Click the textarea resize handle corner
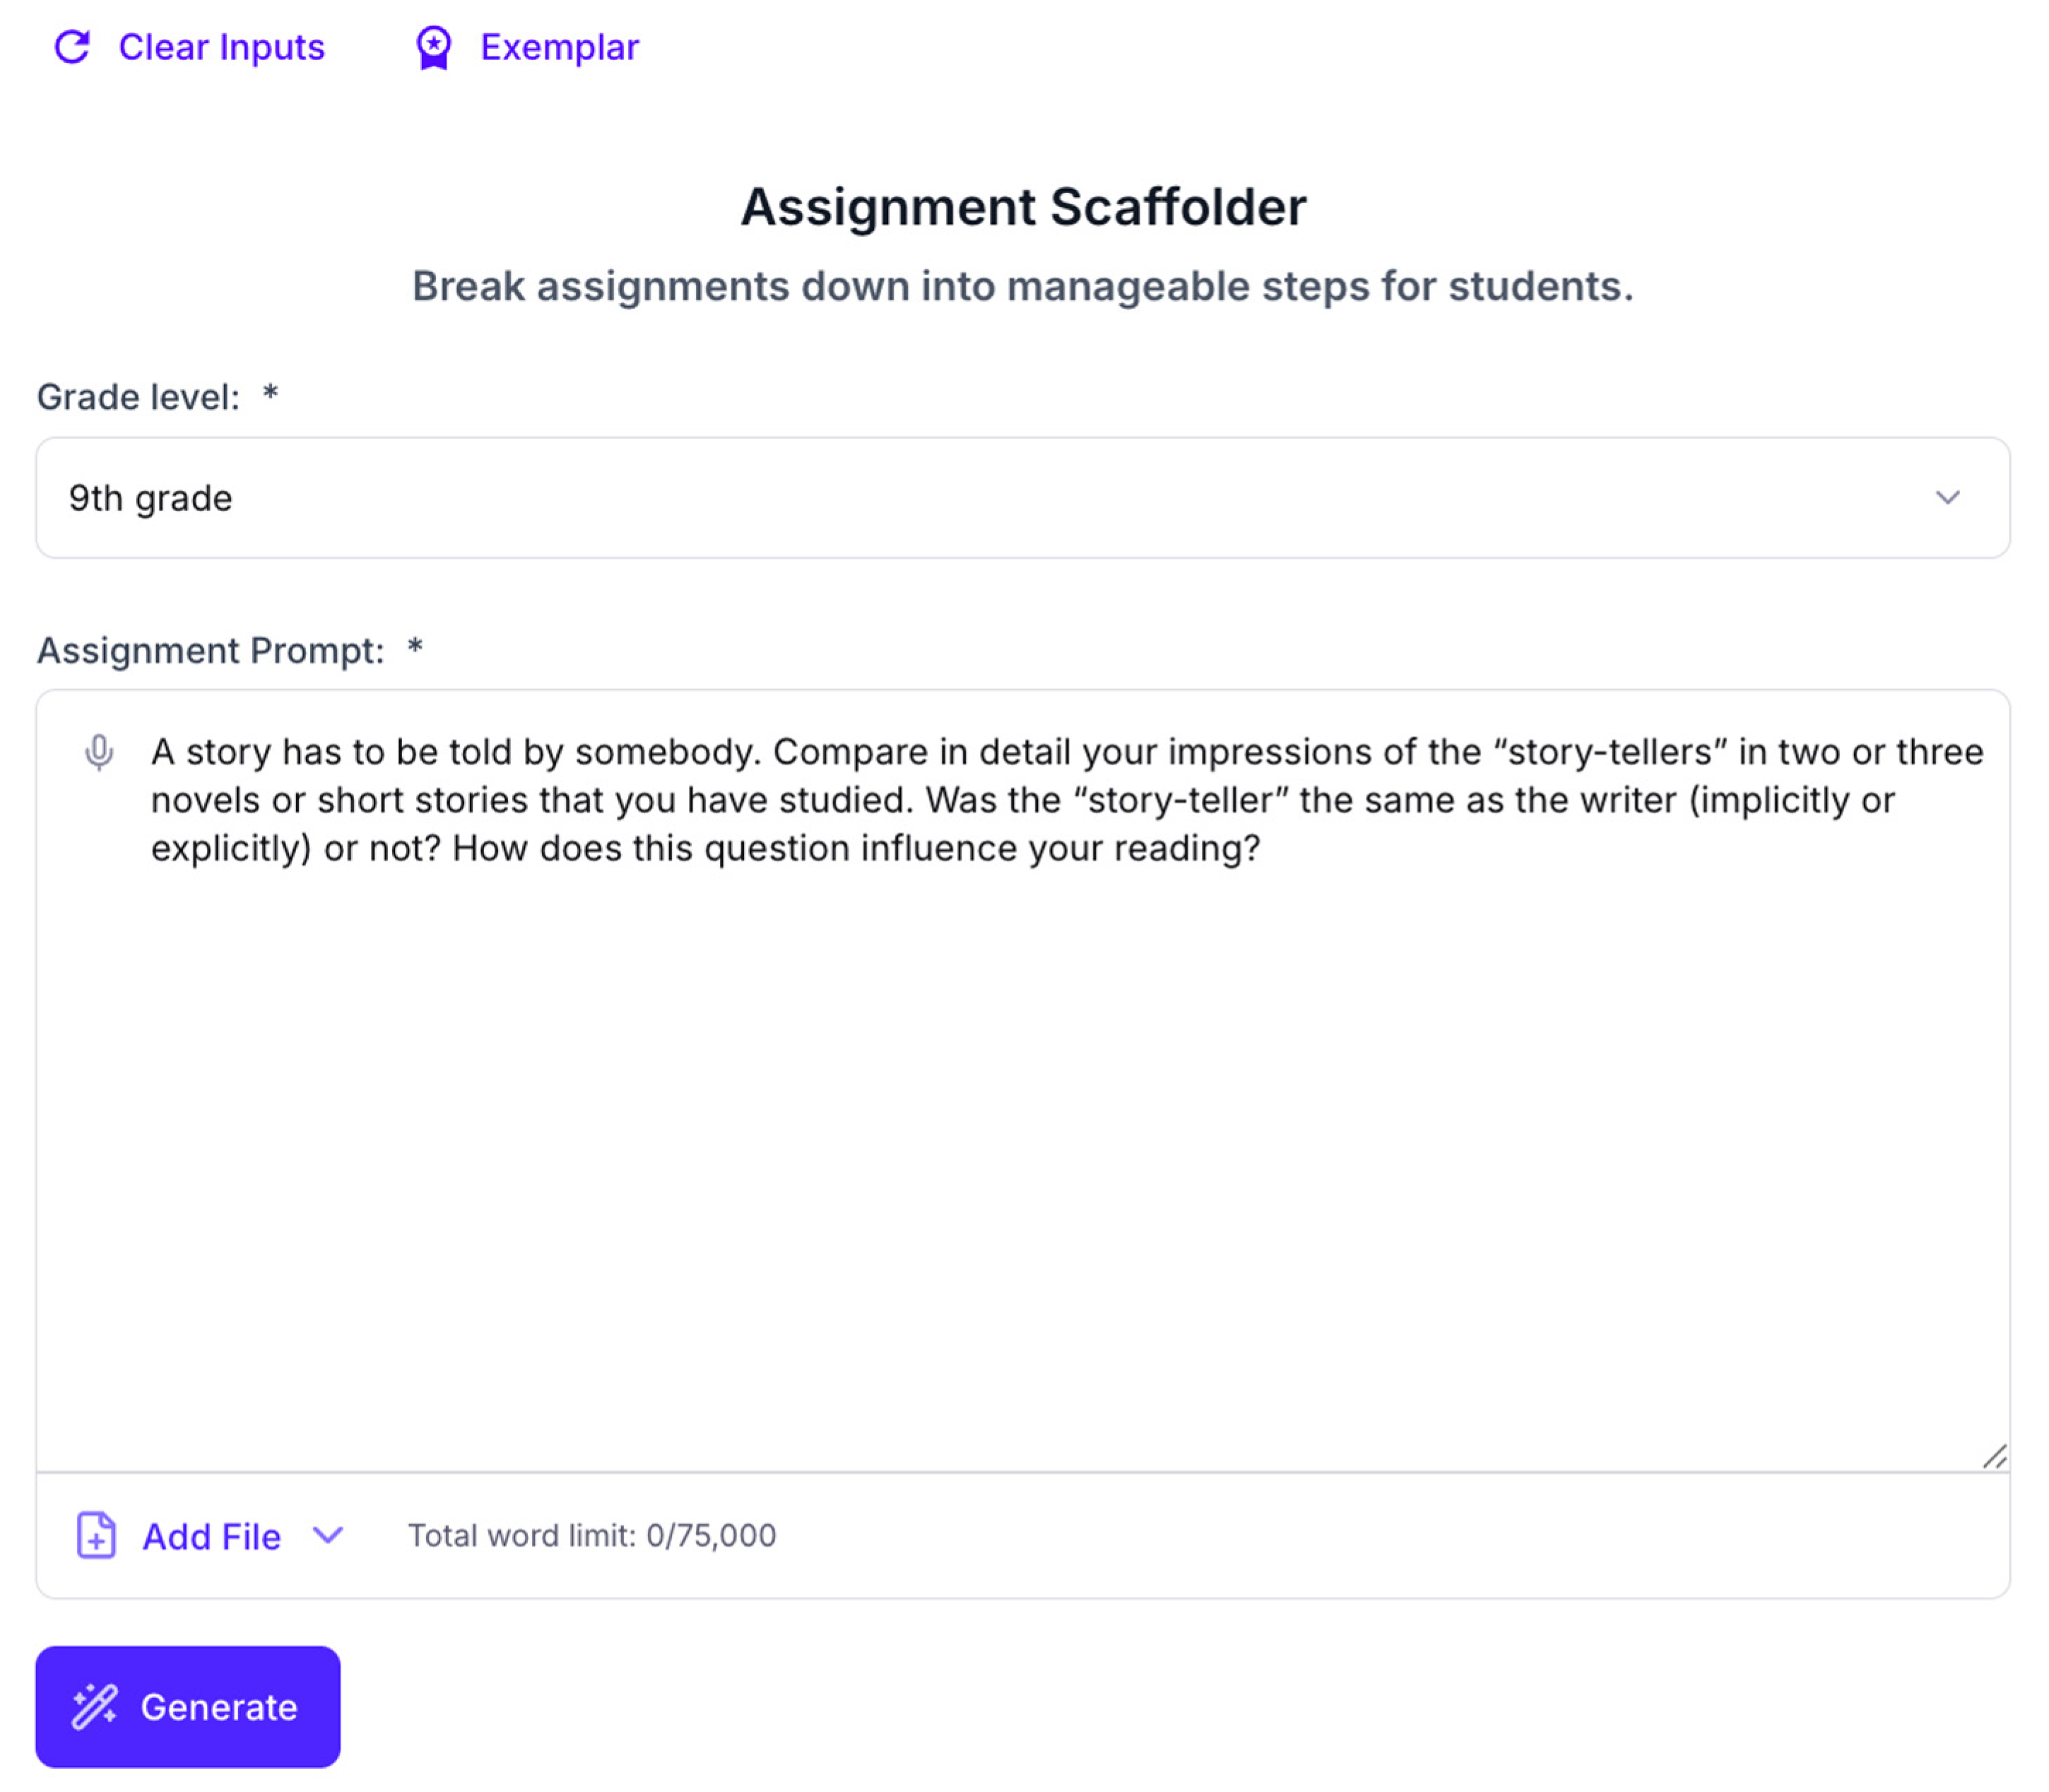2049x1792 pixels. pos(1994,1456)
